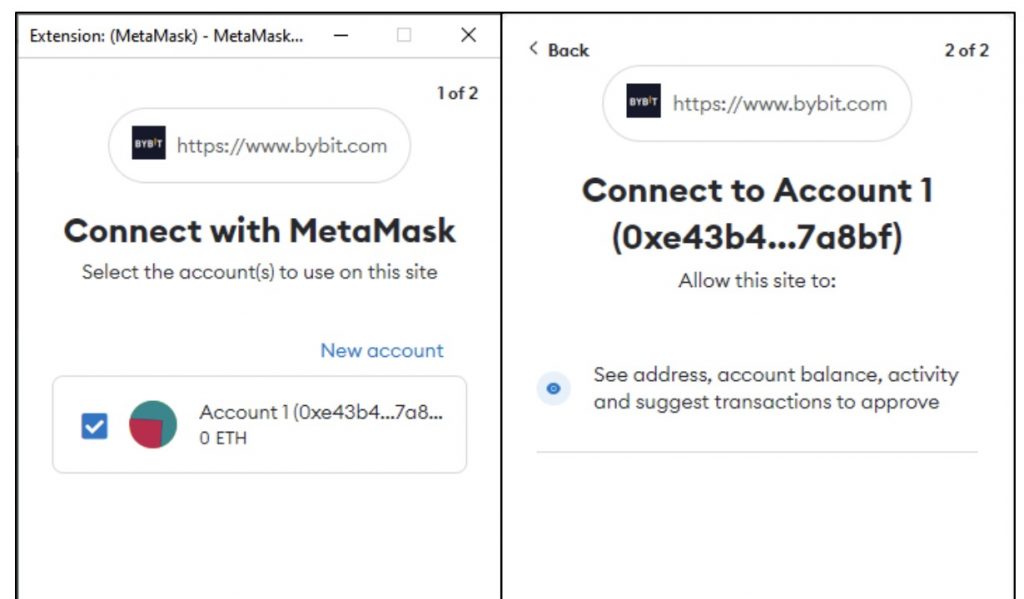
Task: Click the blue eye permission icon
Action: 553,388
